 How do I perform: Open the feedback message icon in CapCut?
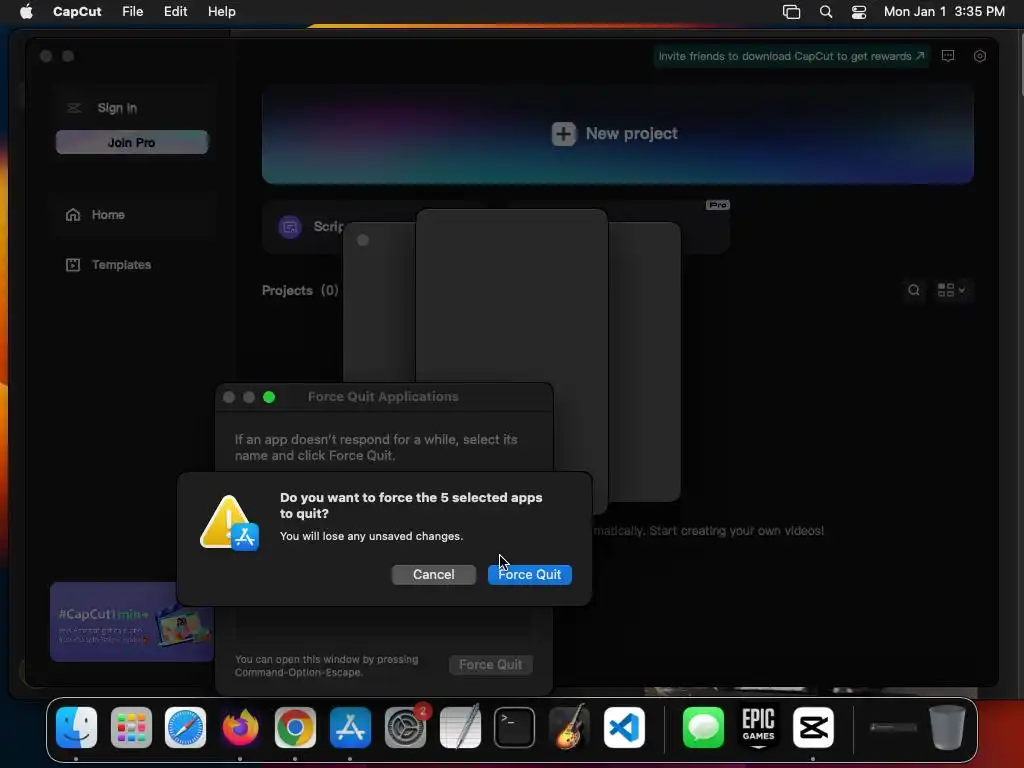pos(948,56)
